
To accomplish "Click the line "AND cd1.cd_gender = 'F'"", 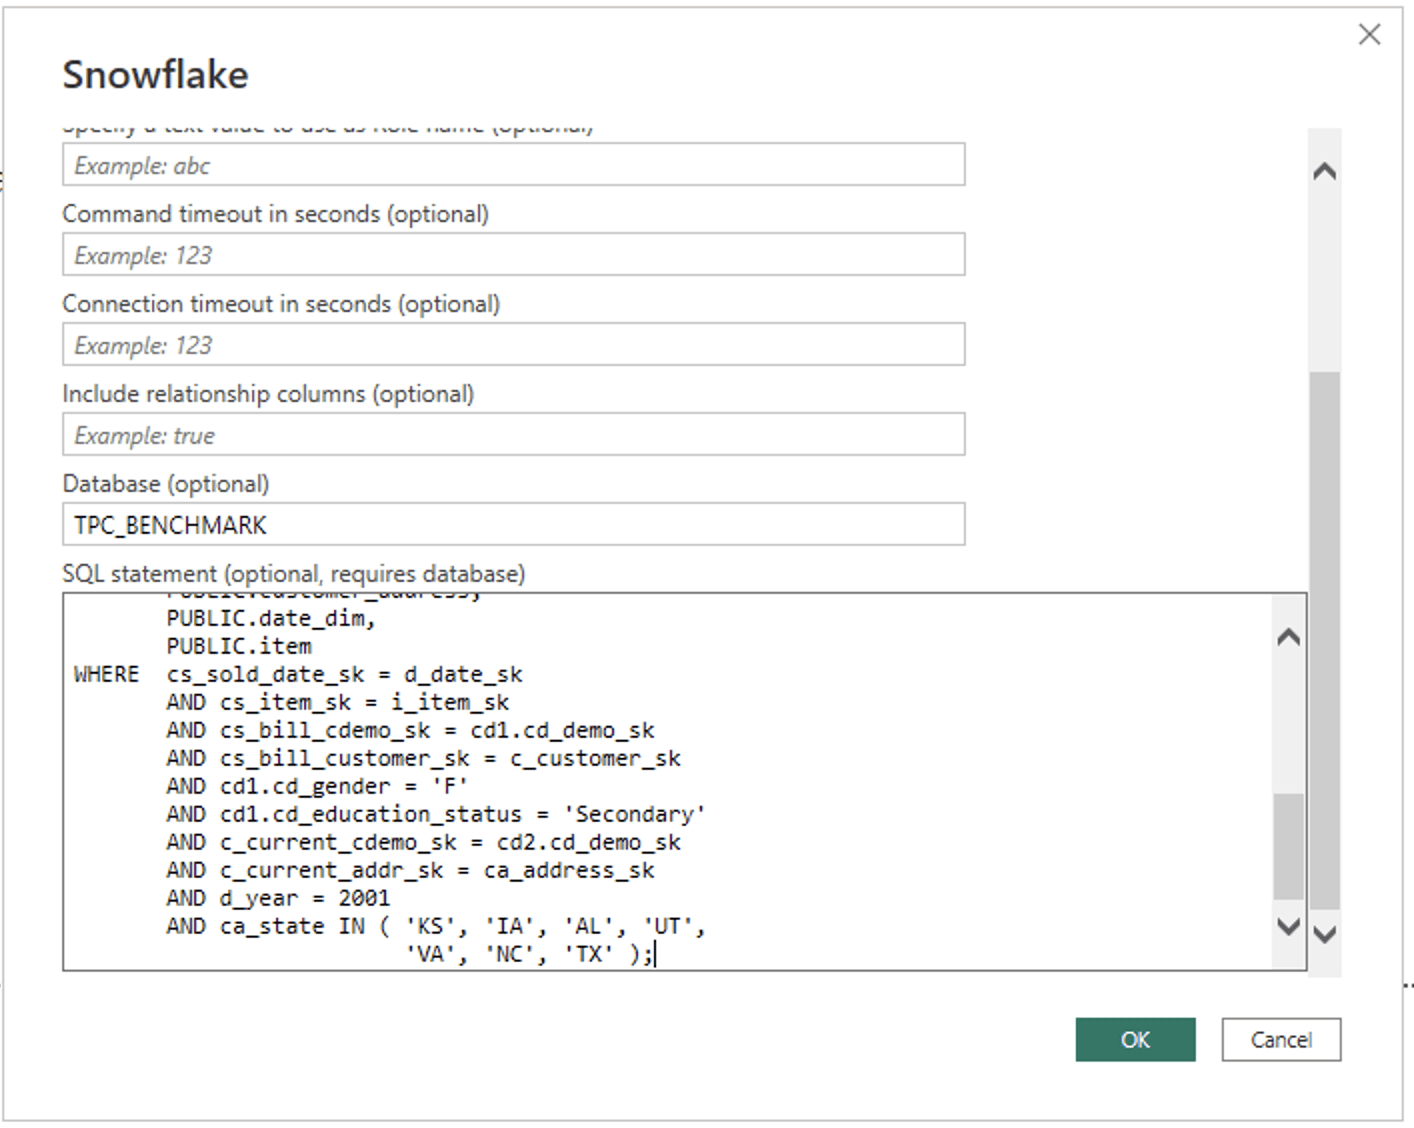I will (x=317, y=786).
